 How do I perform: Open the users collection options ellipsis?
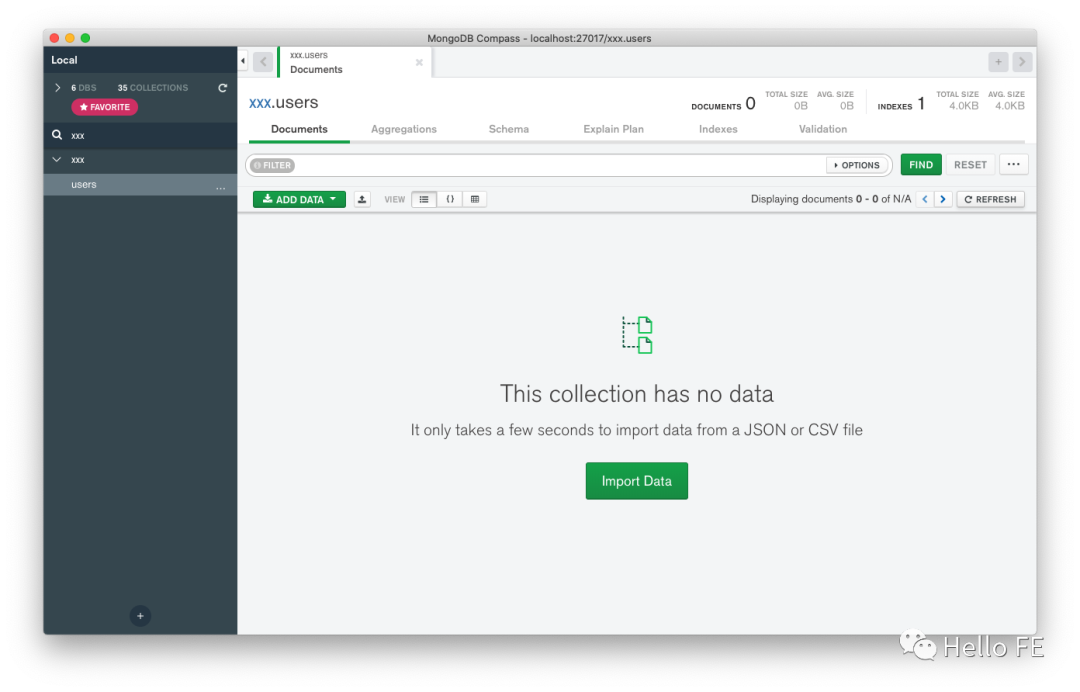(x=220, y=186)
